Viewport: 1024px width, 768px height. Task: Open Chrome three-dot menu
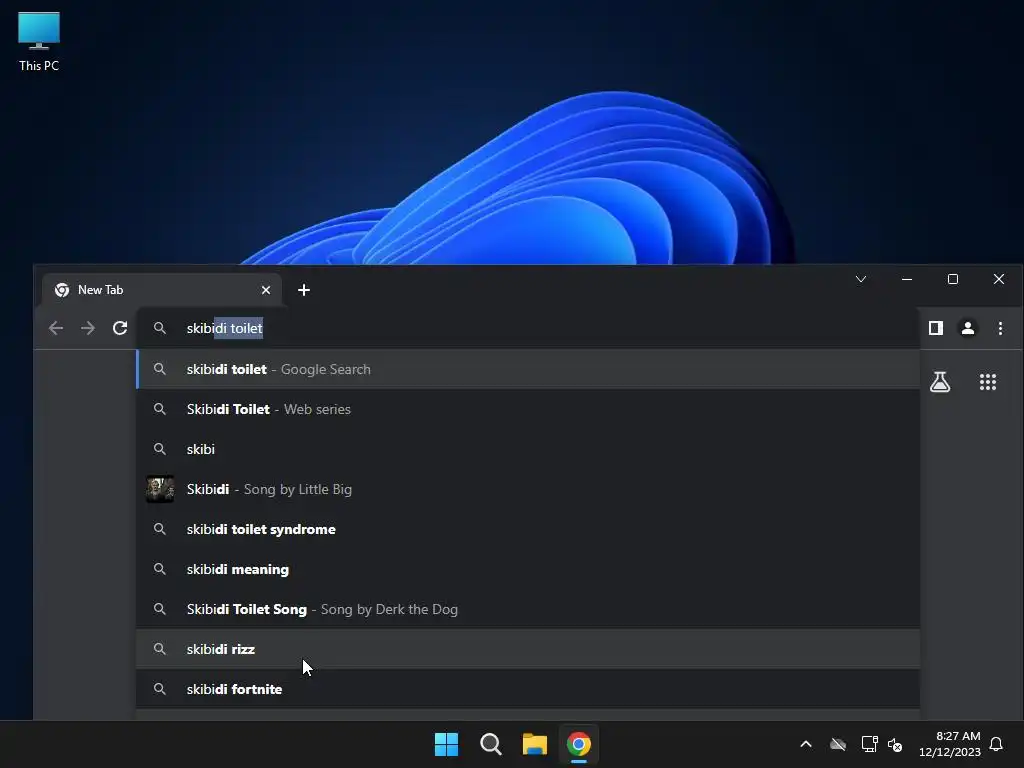tap(1000, 328)
